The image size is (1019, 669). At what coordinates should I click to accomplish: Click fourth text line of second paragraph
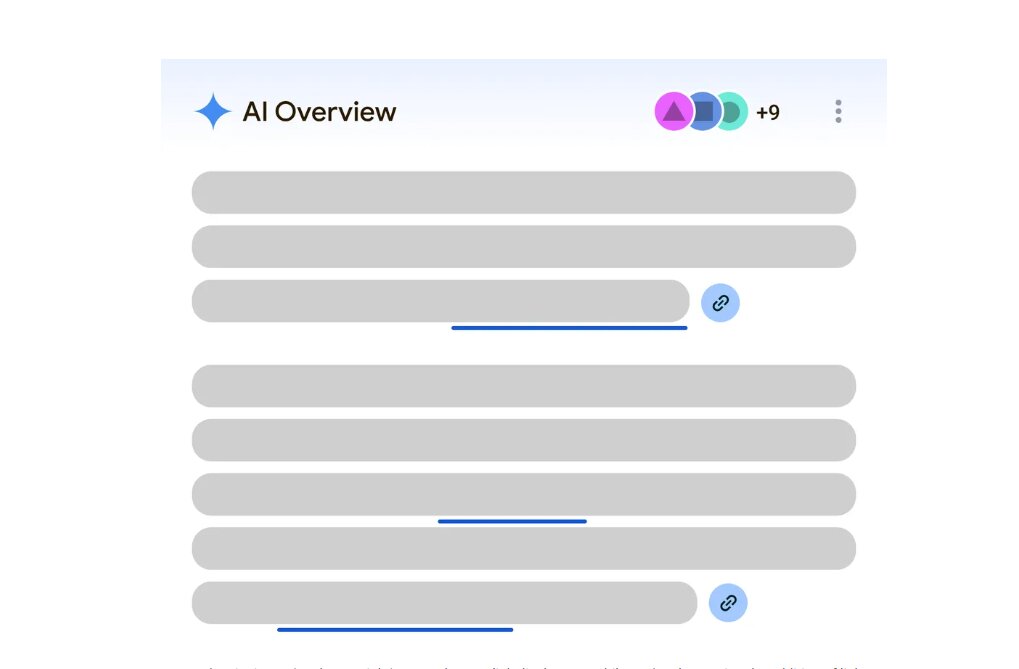pyautogui.click(x=523, y=548)
